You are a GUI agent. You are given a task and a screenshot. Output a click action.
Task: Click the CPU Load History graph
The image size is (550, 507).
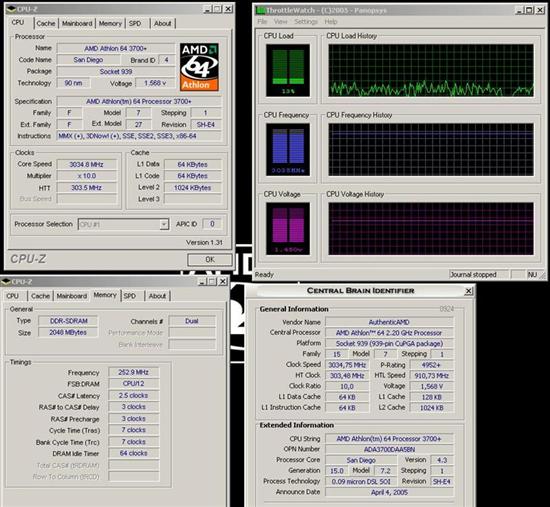(x=431, y=71)
